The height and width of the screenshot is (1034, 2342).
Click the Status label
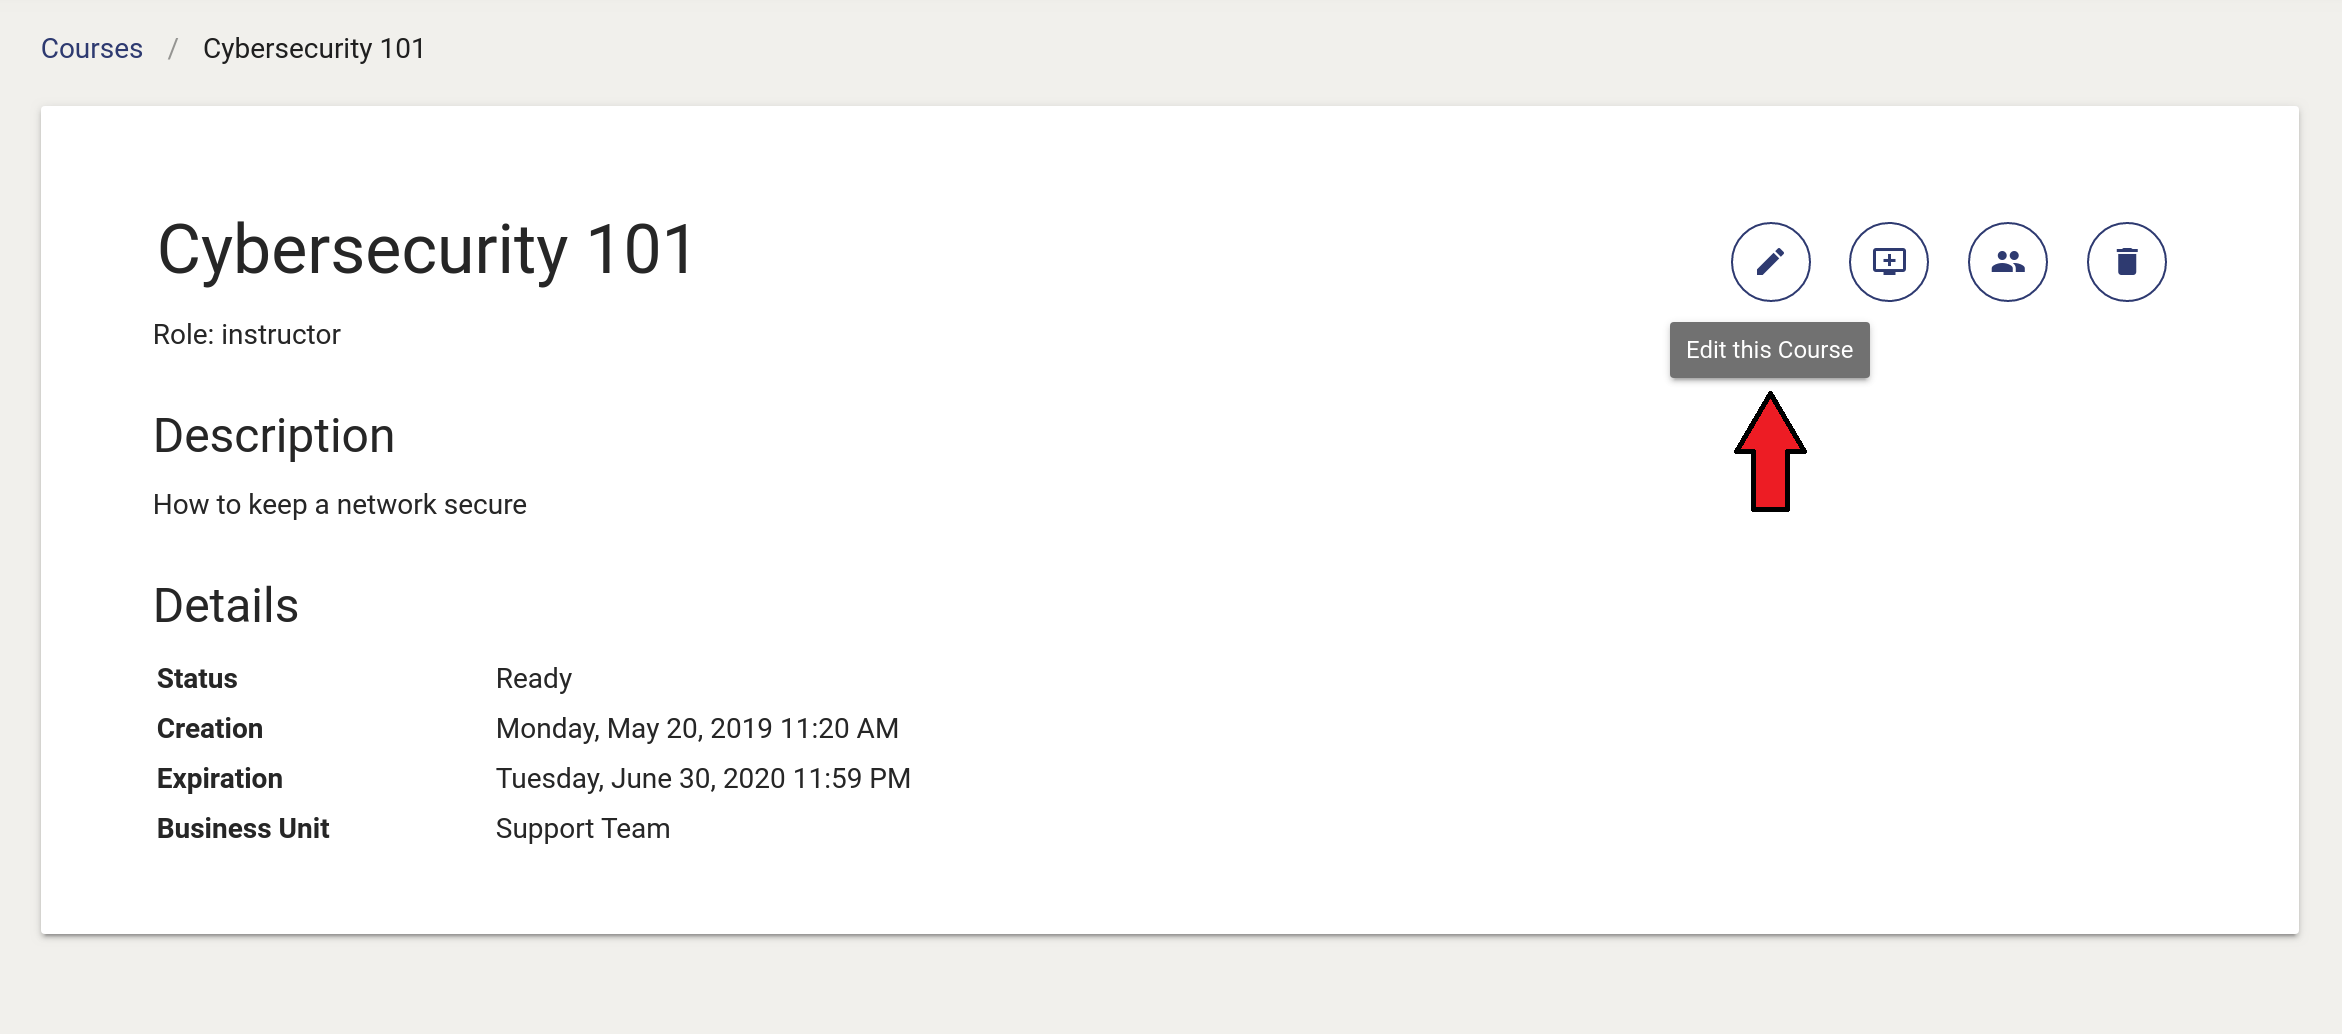pyautogui.click(x=197, y=679)
